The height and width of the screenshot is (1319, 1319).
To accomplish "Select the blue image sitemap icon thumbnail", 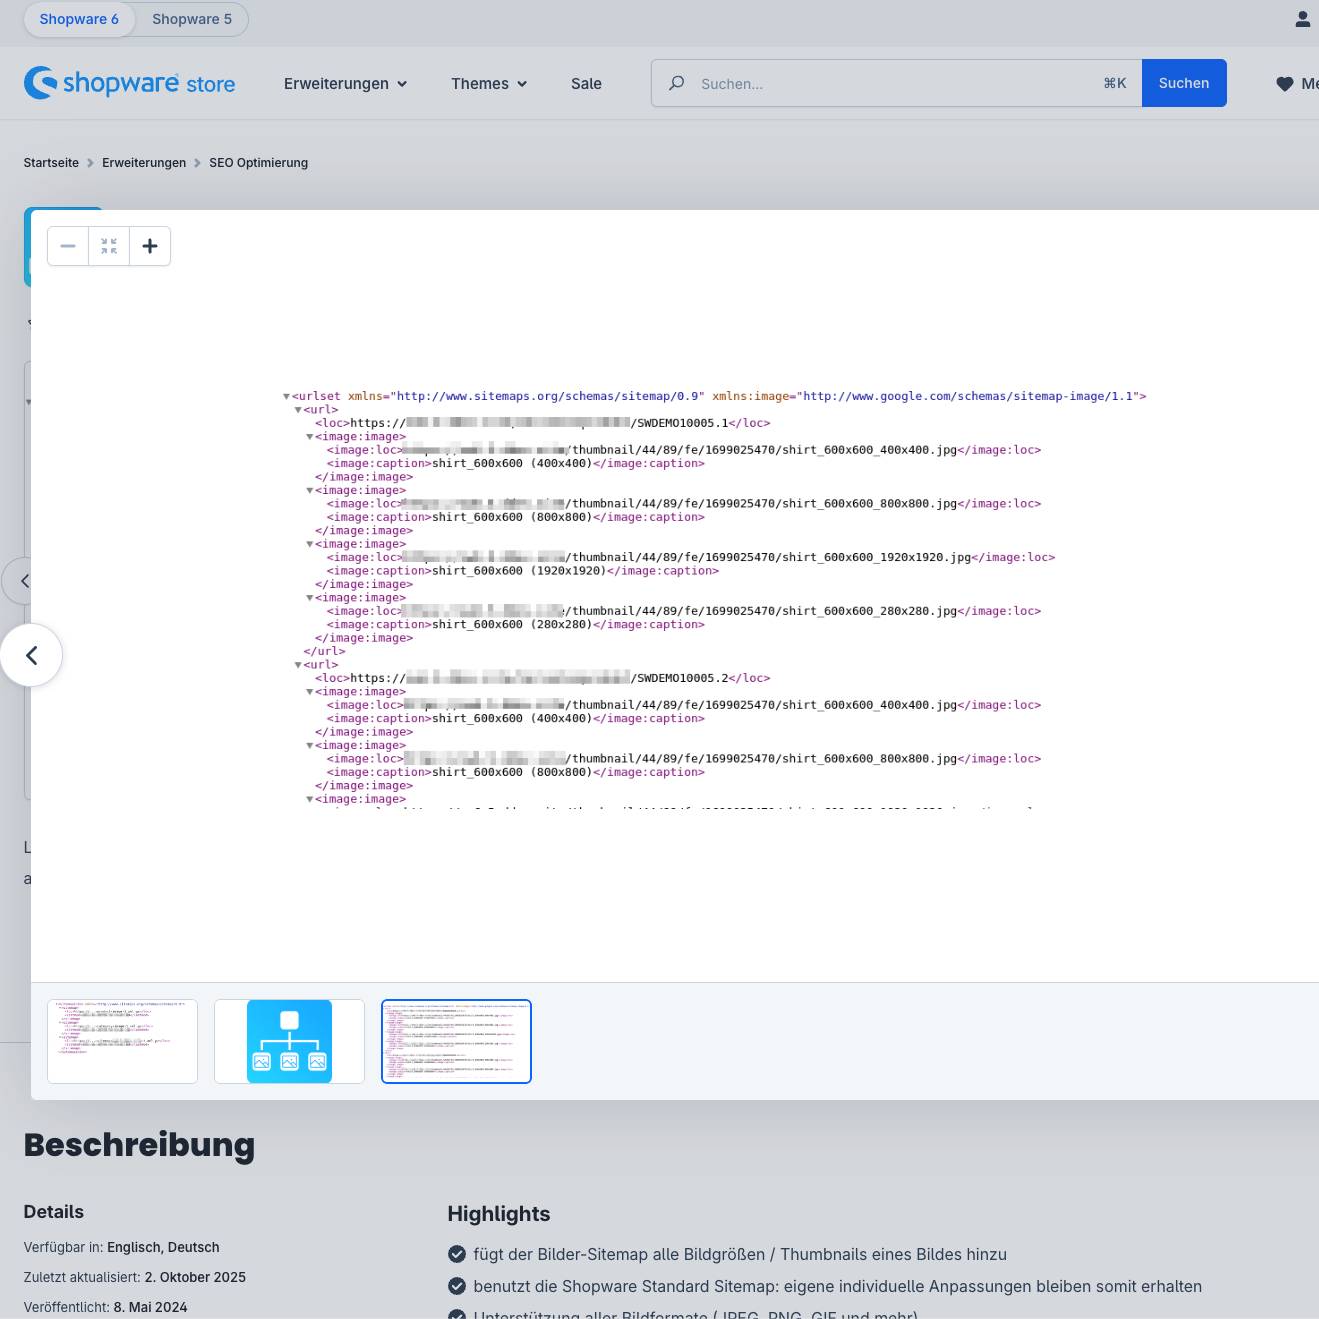I will coord(289,1041).
